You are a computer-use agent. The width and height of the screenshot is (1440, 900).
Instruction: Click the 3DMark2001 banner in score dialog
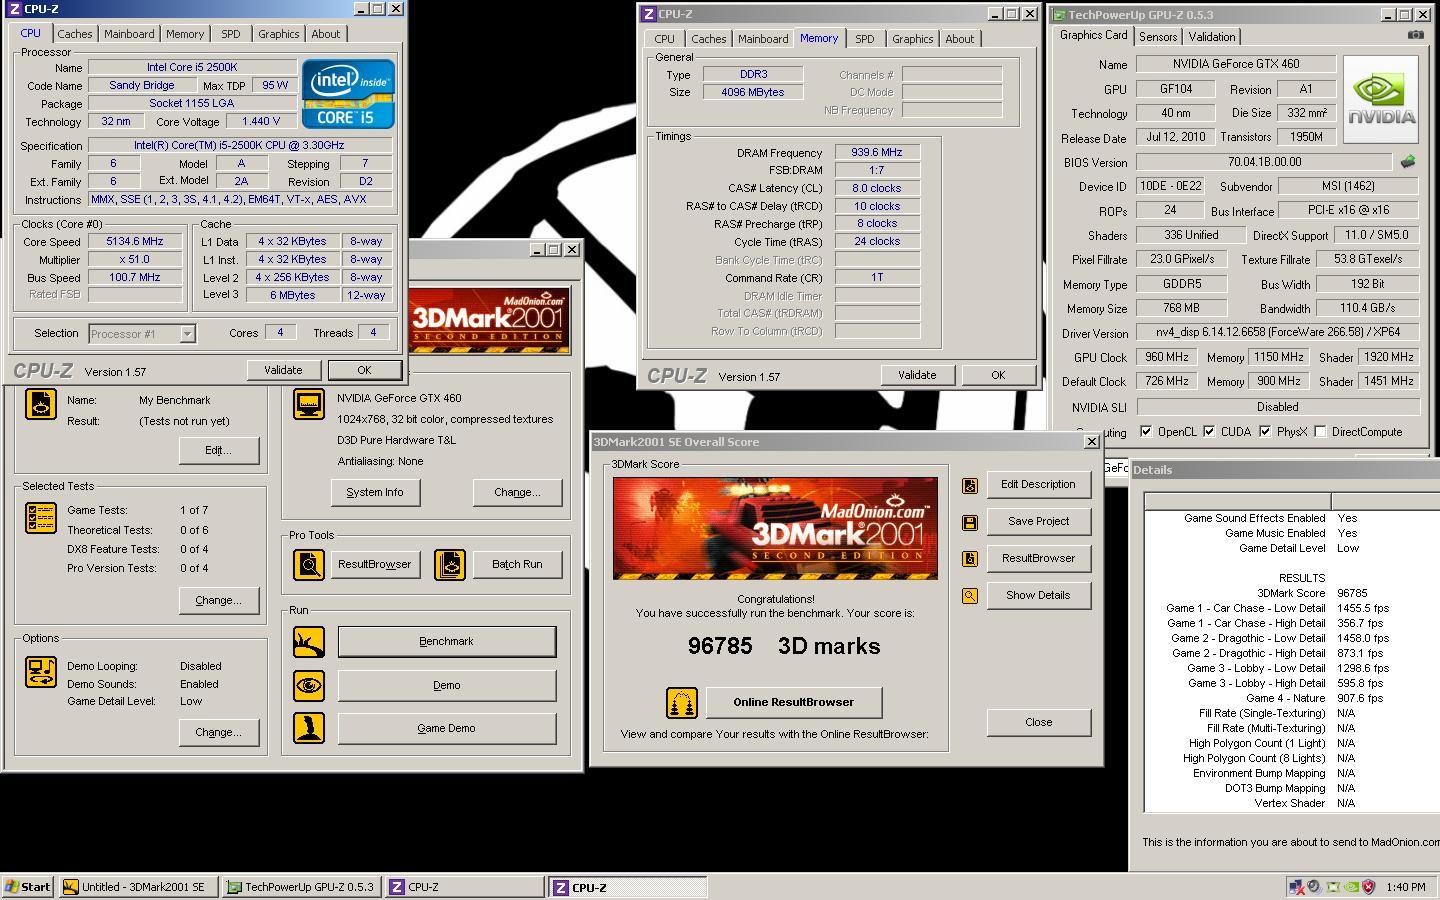tap(775, 528)
